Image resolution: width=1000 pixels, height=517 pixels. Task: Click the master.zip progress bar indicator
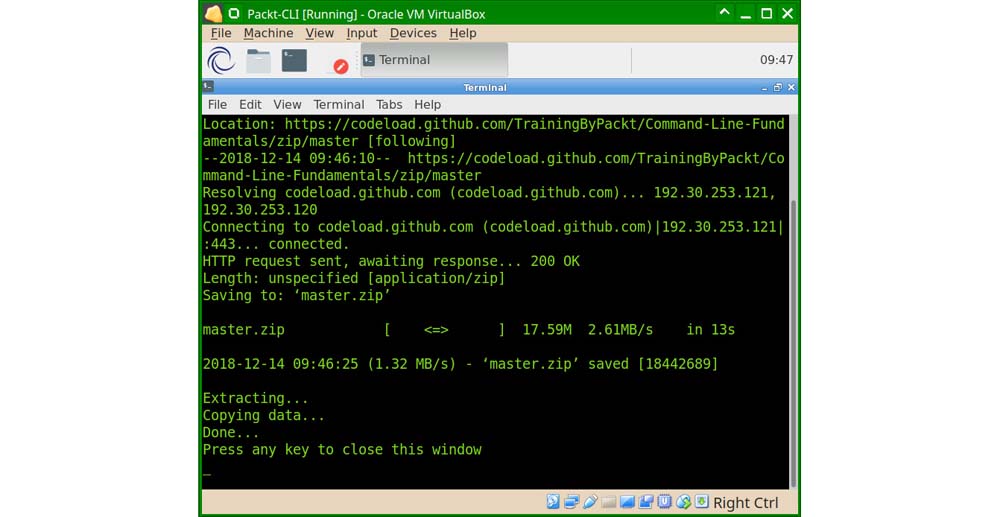click(x=445, y=330)
